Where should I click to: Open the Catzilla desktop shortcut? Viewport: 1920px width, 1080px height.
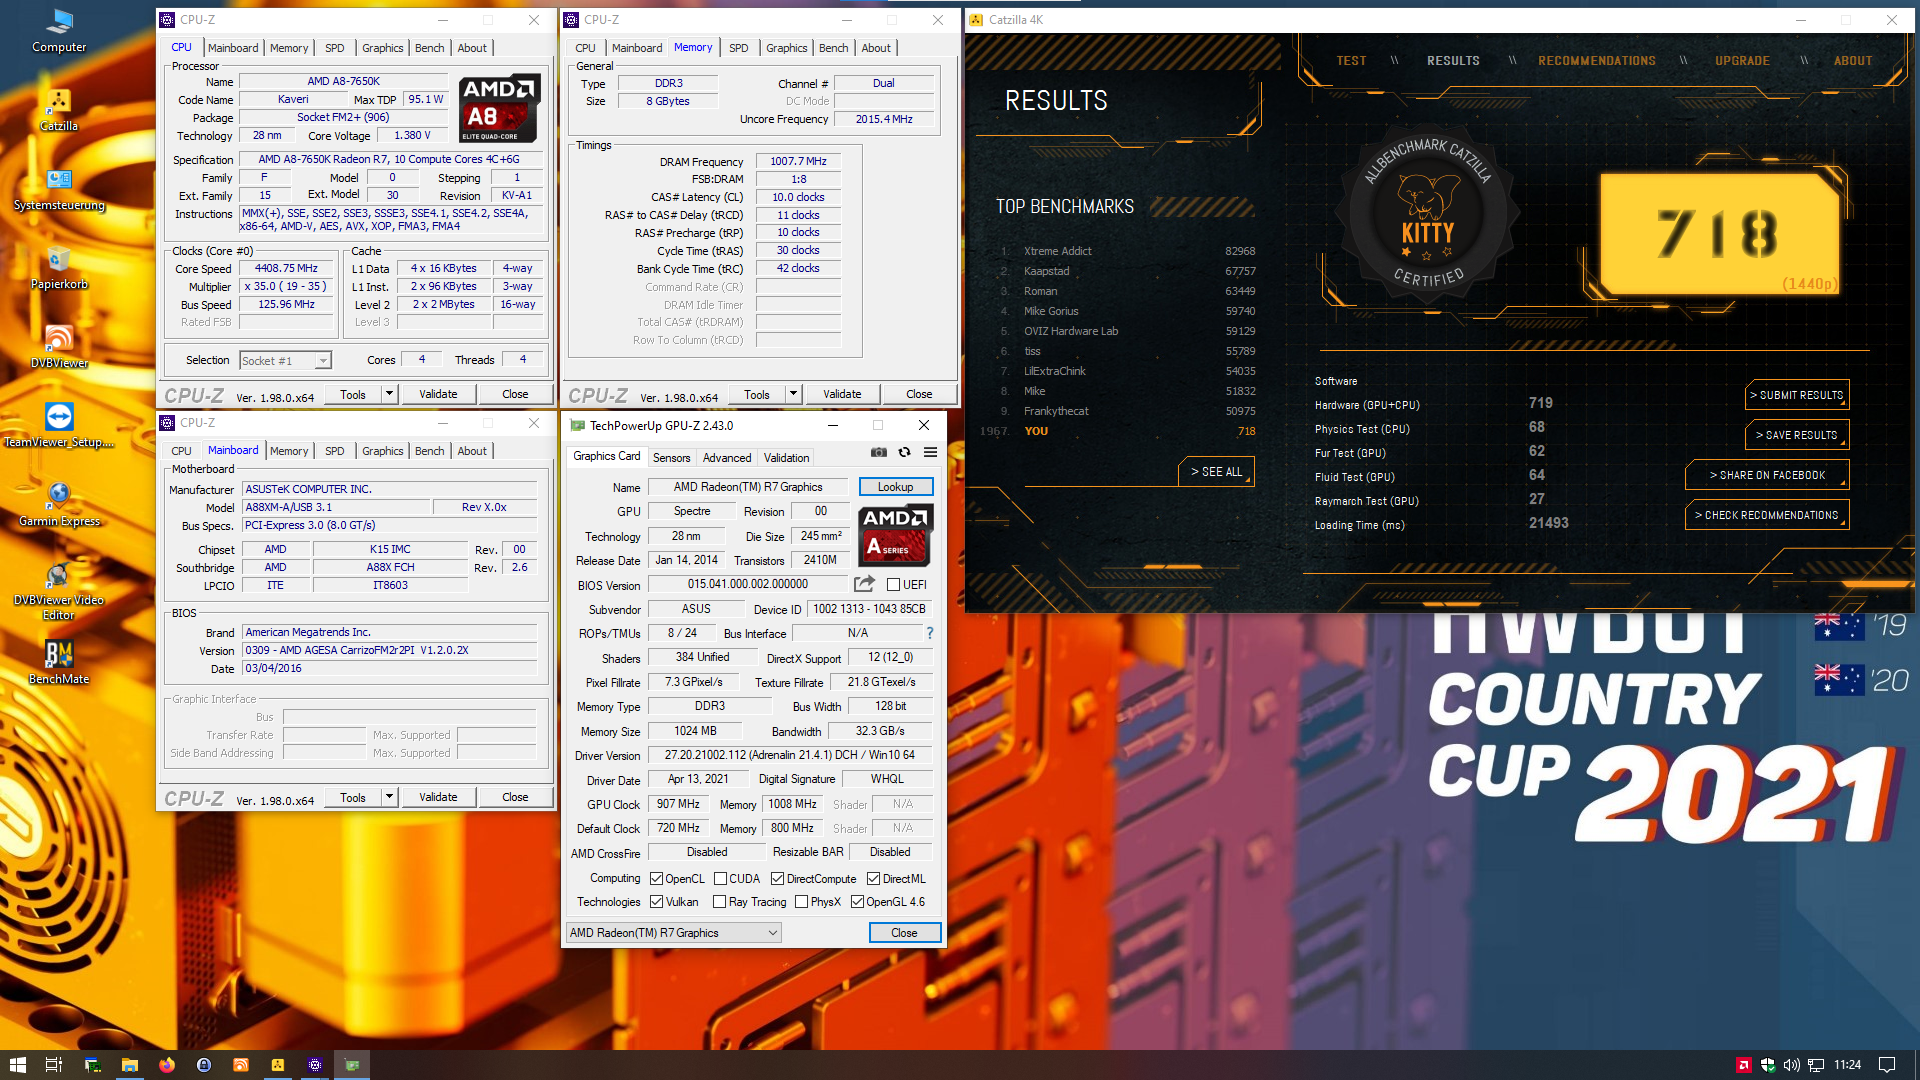tap(59, 110)
